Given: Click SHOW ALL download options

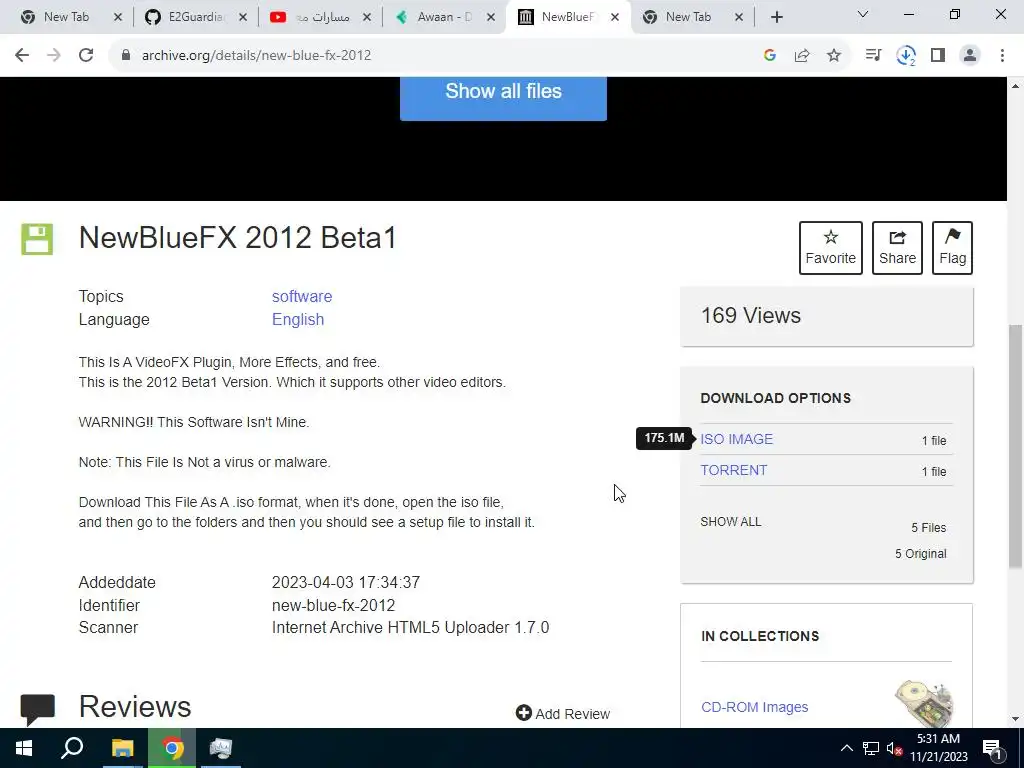Looking at the screenshot, I should [731, 522].
